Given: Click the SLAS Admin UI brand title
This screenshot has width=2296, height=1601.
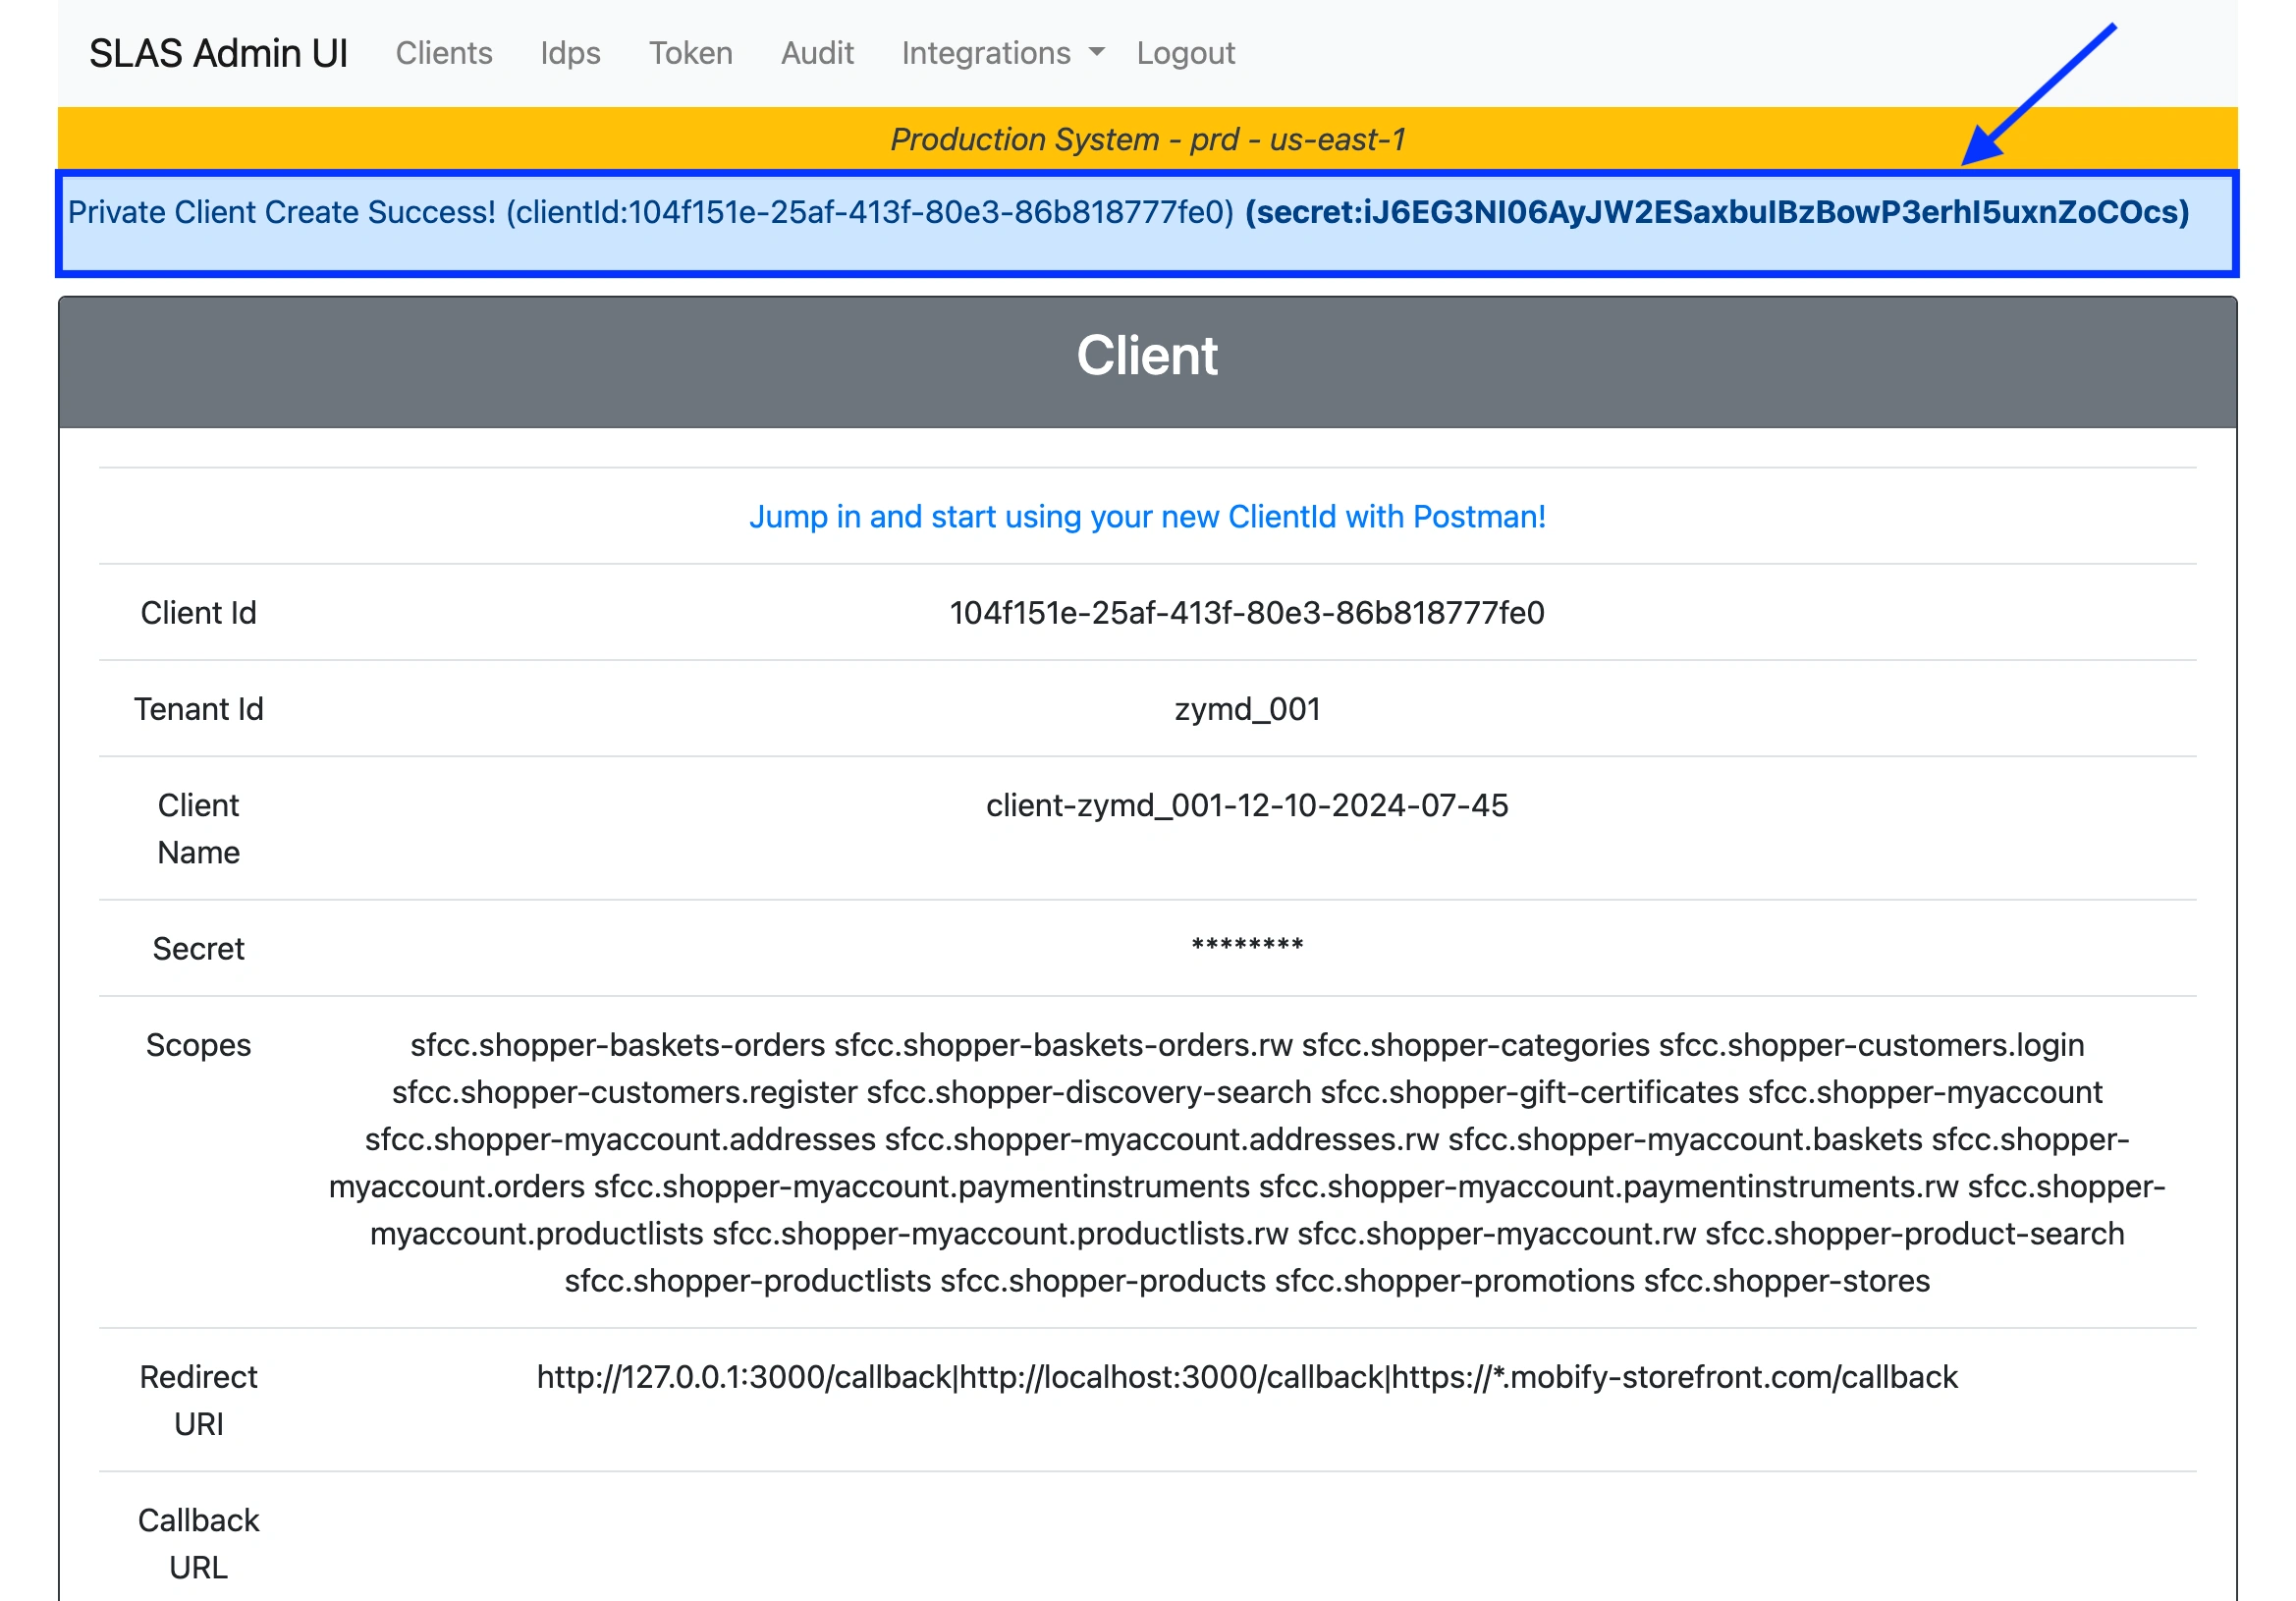Looking at the screenshot, I should click(x=218, y=53).
